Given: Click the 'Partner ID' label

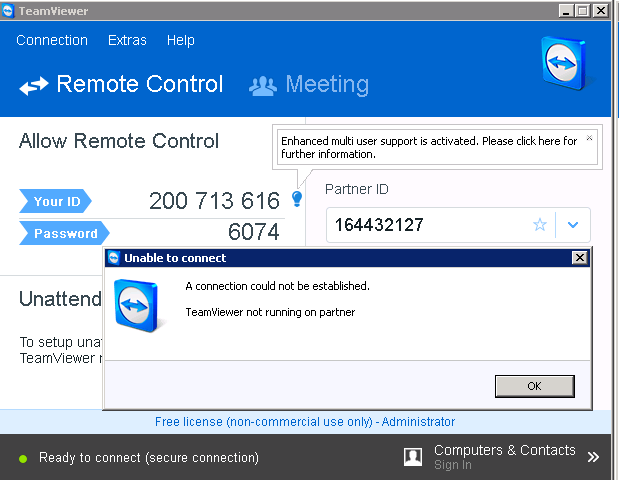Looking at the screenshot, I should click(357, 189).
